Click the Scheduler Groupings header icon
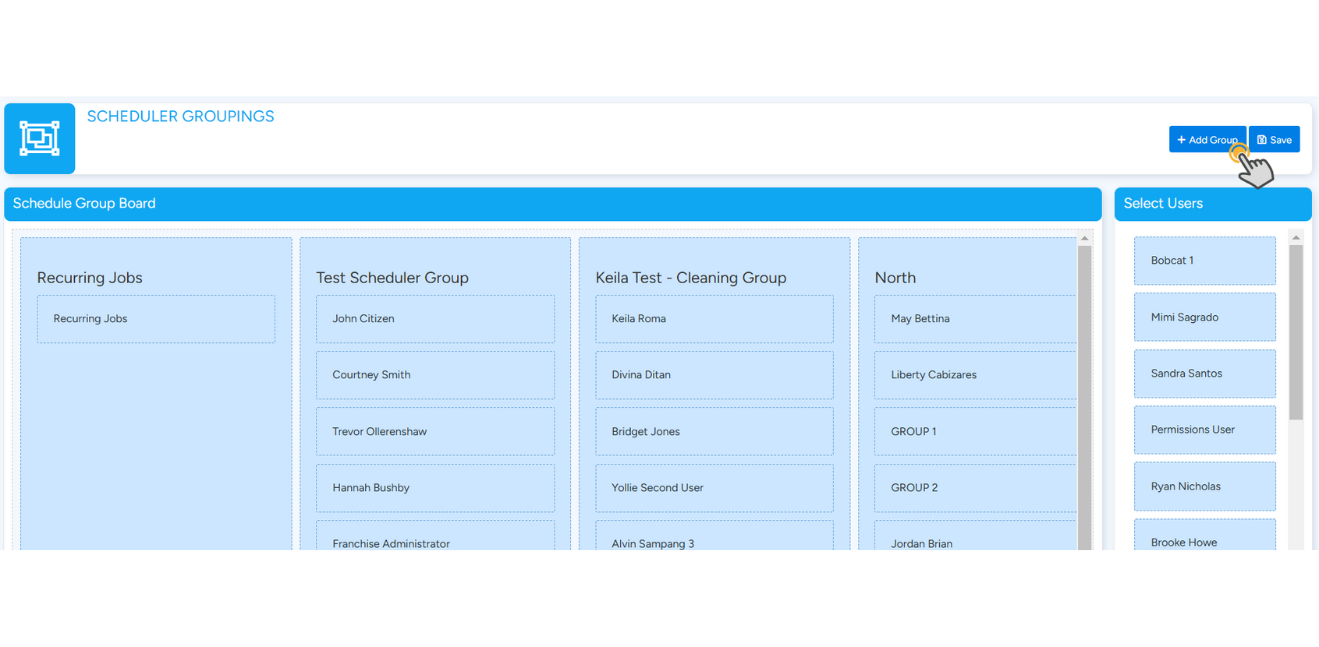The height and width of the screenshot is (647, 1319). 39,139
